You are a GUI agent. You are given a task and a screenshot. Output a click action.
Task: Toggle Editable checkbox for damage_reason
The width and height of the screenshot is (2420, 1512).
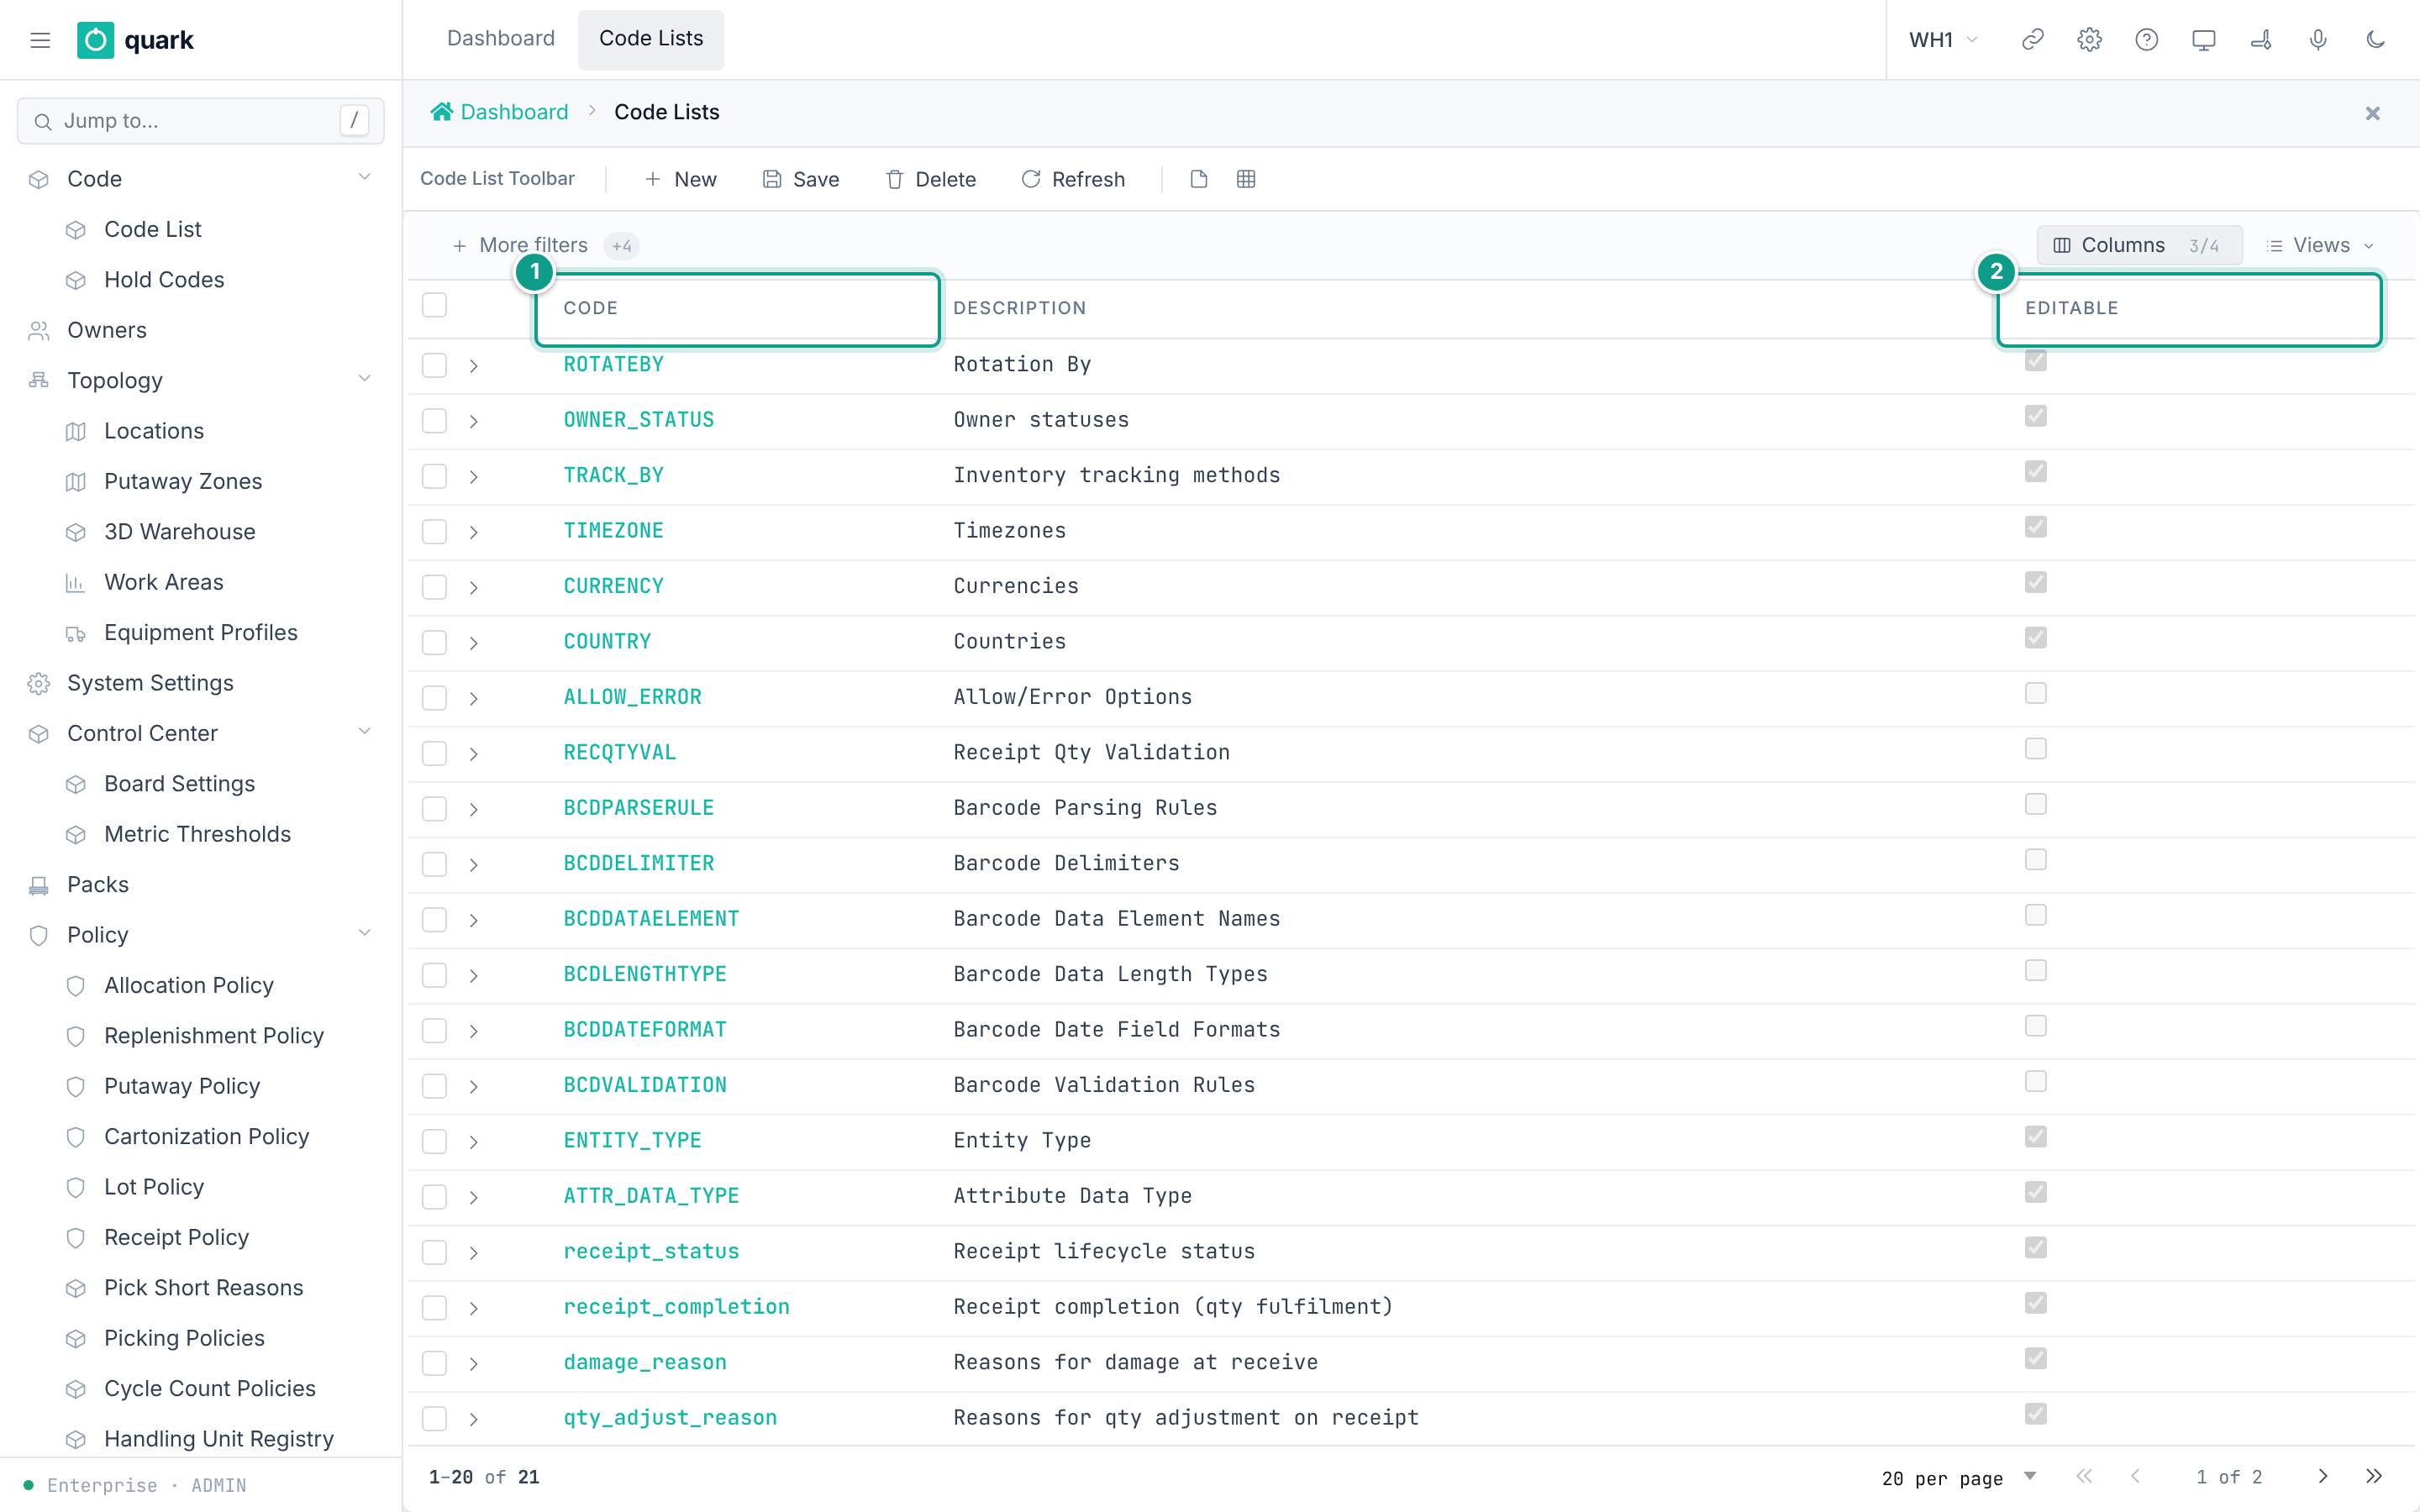(x=2035, y=1357)
